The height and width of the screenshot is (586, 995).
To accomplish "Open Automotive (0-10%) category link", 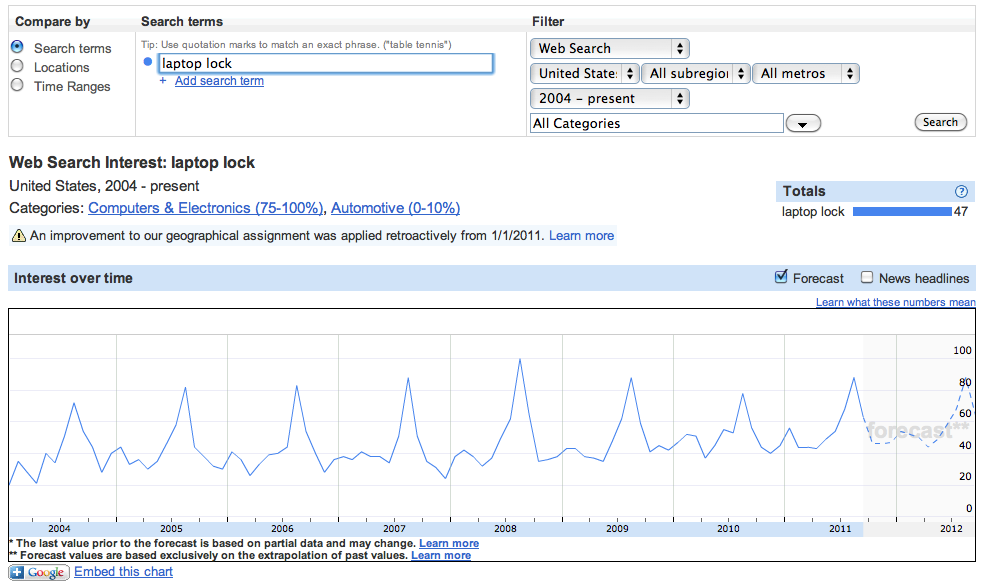I will [395, 208].
